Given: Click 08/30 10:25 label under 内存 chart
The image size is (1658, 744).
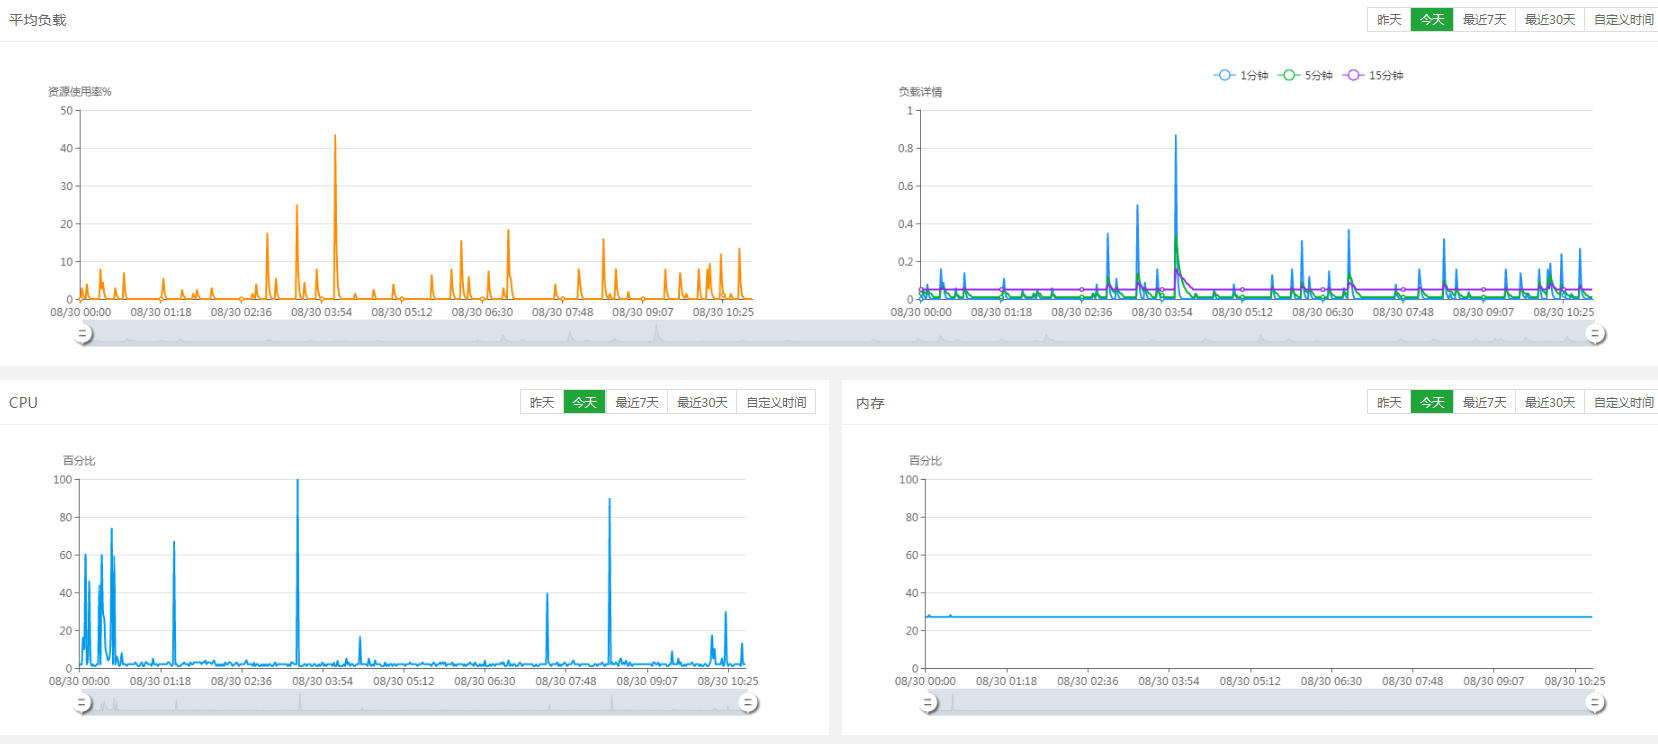Looking at the screenshot, I should click(1575, 681).
